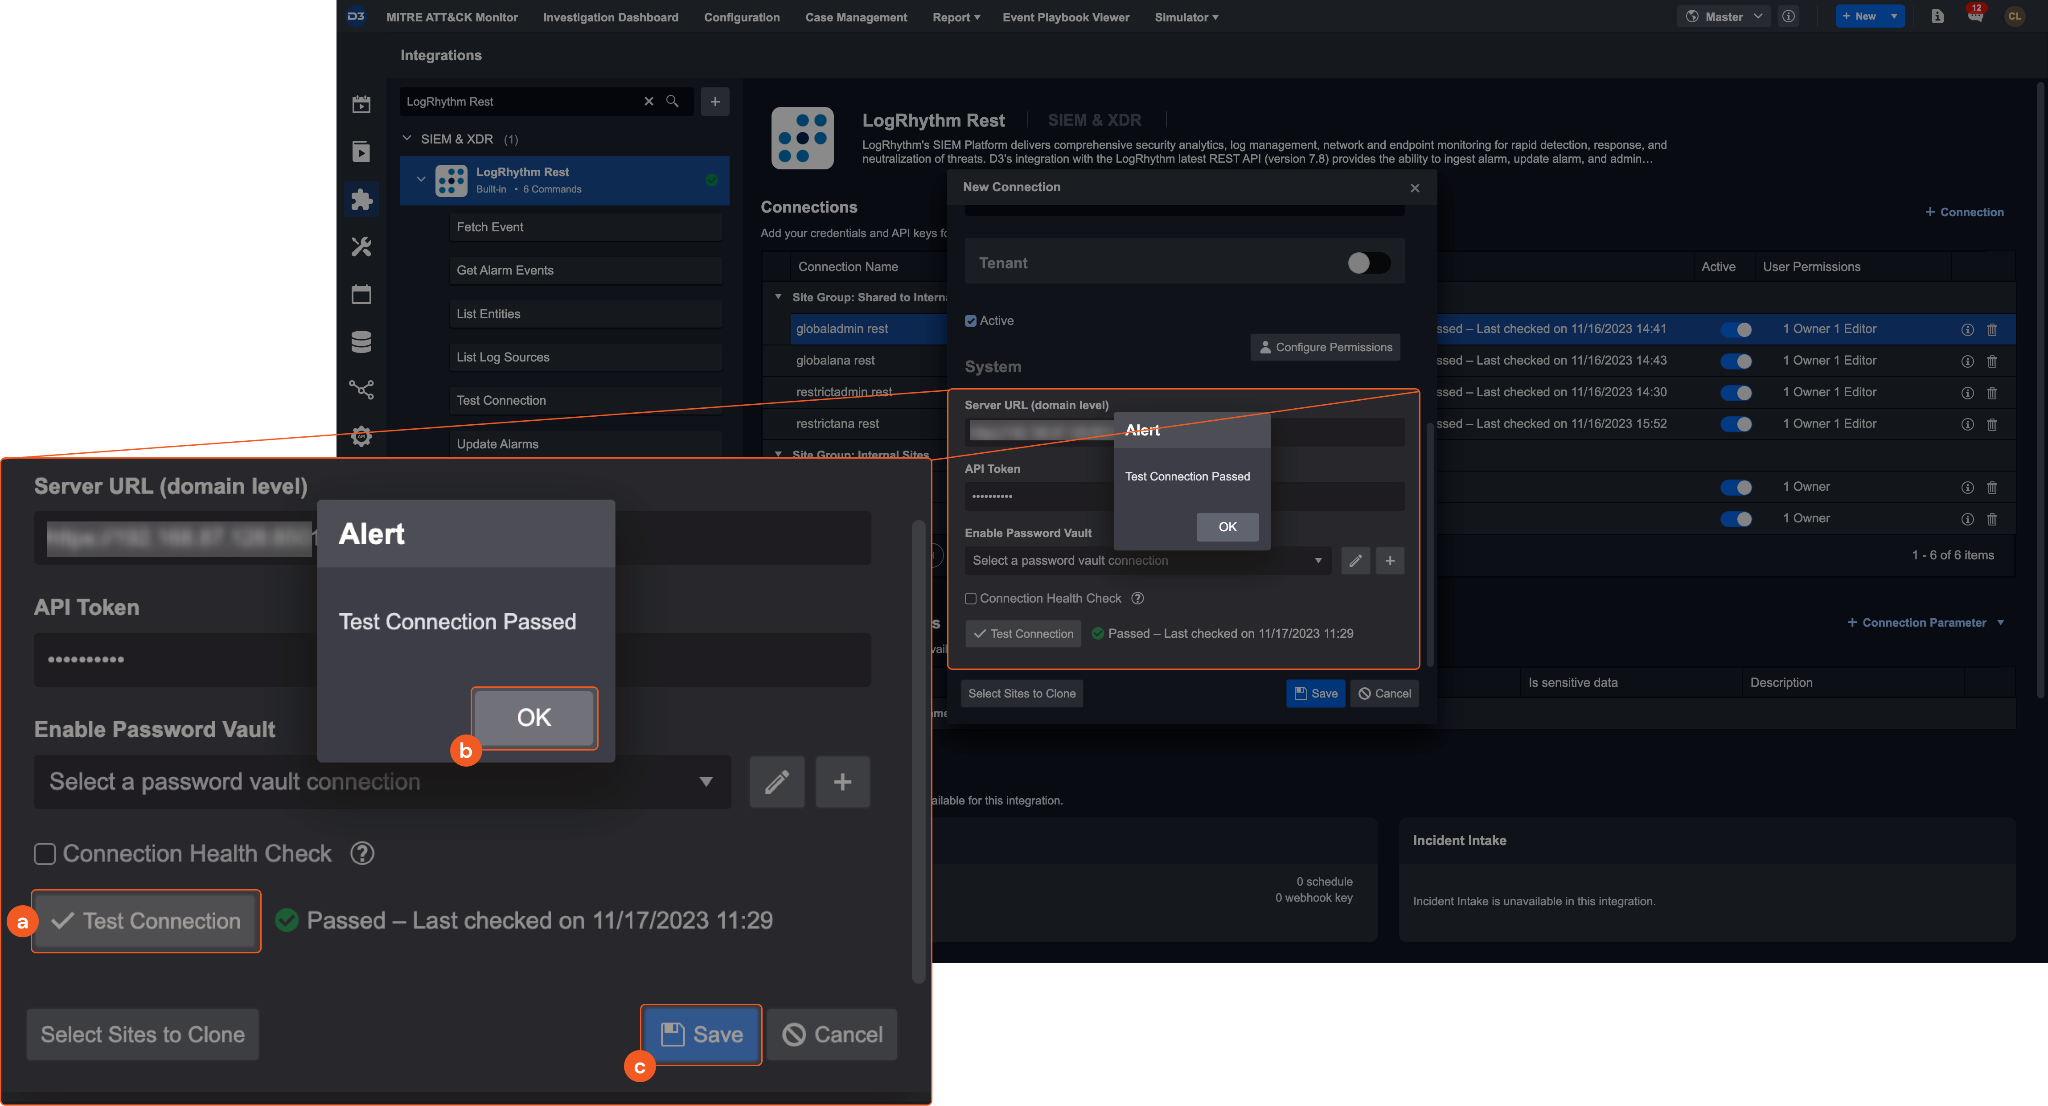
Task: Click the Configure Permissions button
Action: (1325, 347)
